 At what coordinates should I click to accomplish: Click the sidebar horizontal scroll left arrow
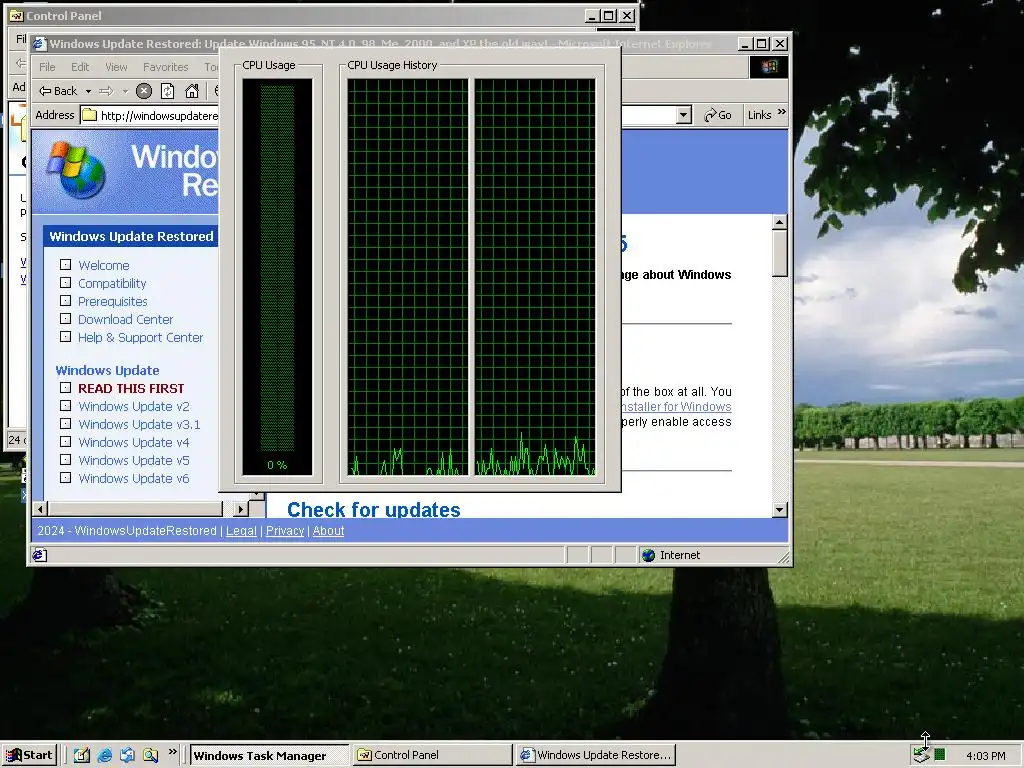tap(40, 509)
